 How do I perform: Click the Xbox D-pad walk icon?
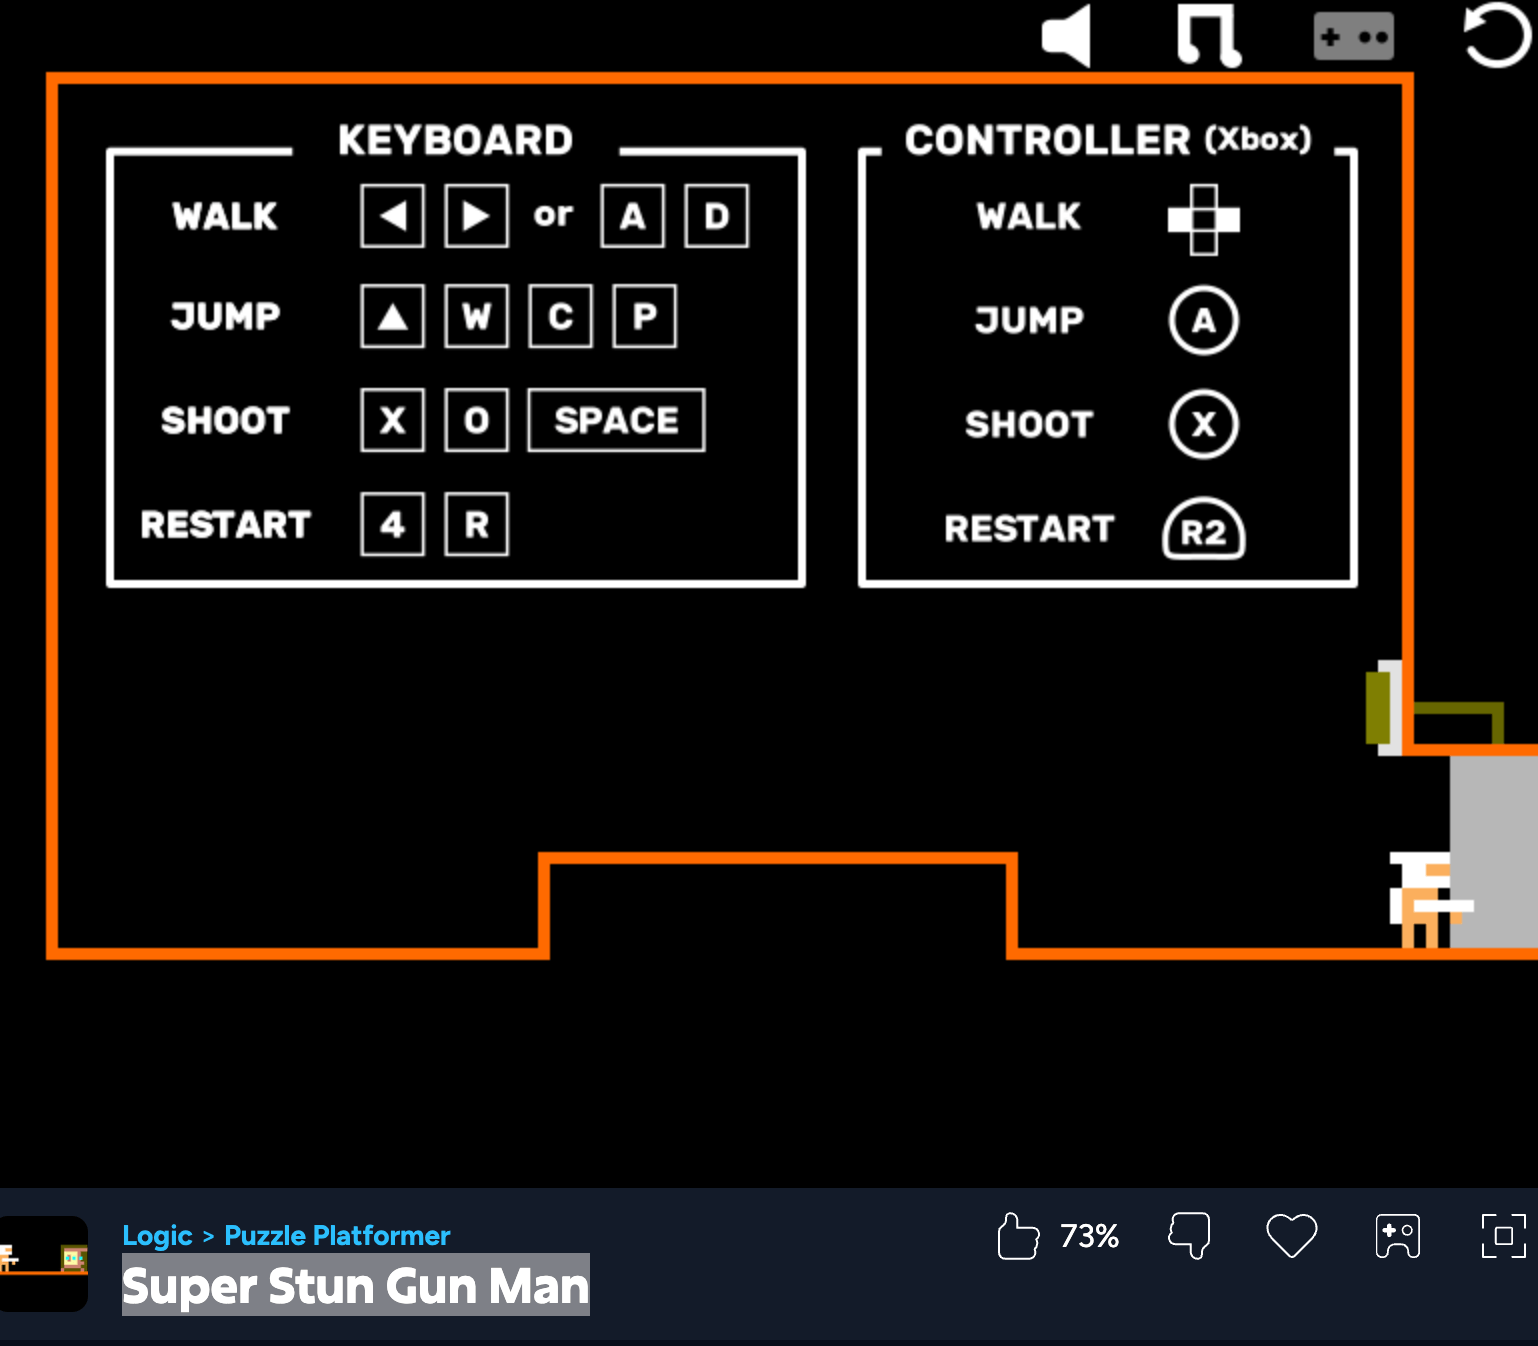tap(1203, 220)
